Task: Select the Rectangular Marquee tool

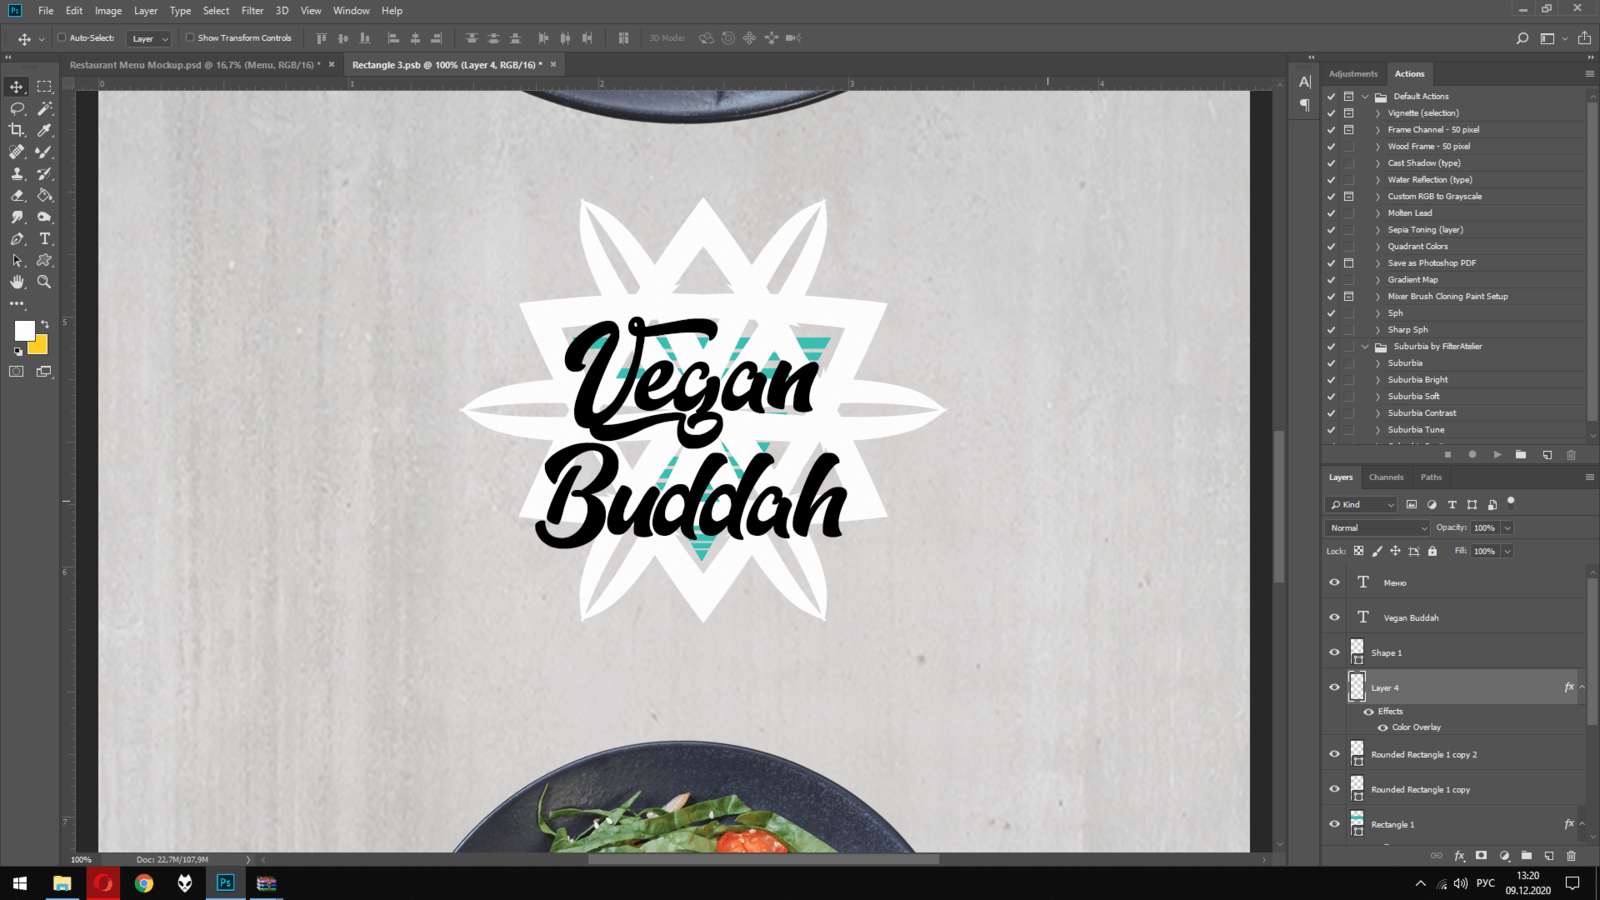Action: 44,87
